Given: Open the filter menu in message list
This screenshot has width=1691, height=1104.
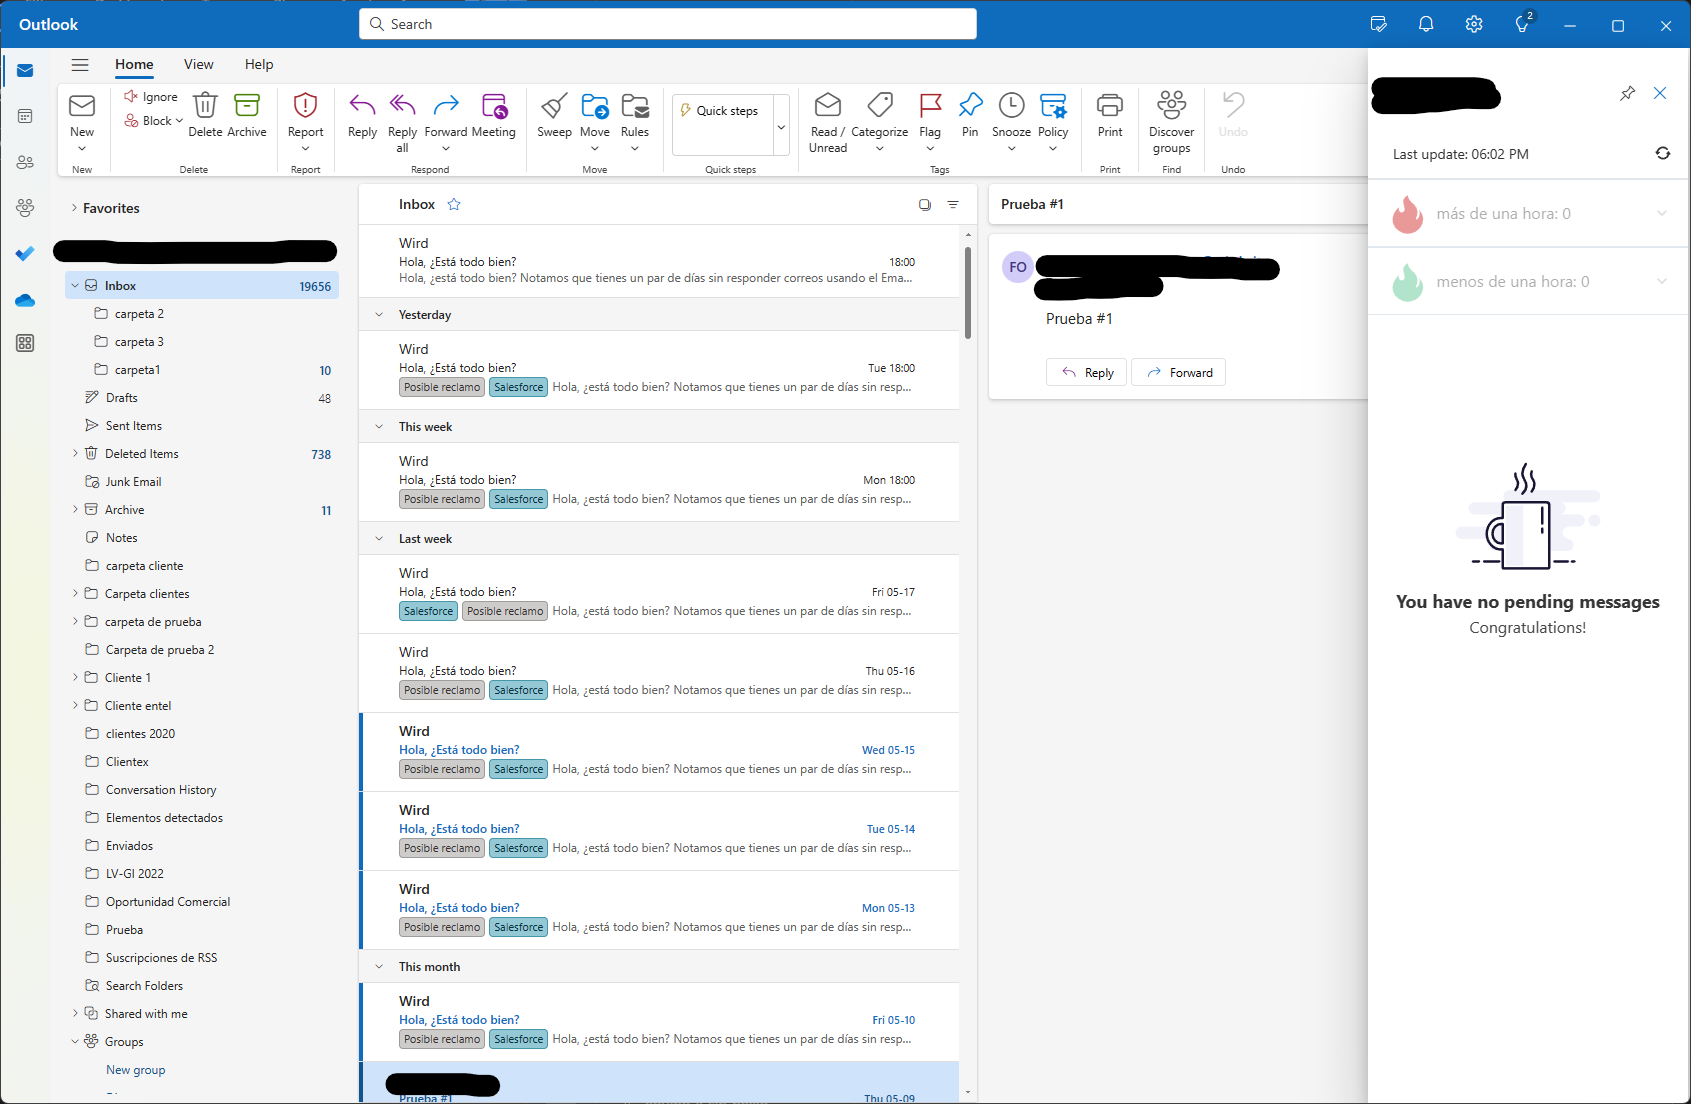Looking at the screenshot, I should (x=953, y=204).
